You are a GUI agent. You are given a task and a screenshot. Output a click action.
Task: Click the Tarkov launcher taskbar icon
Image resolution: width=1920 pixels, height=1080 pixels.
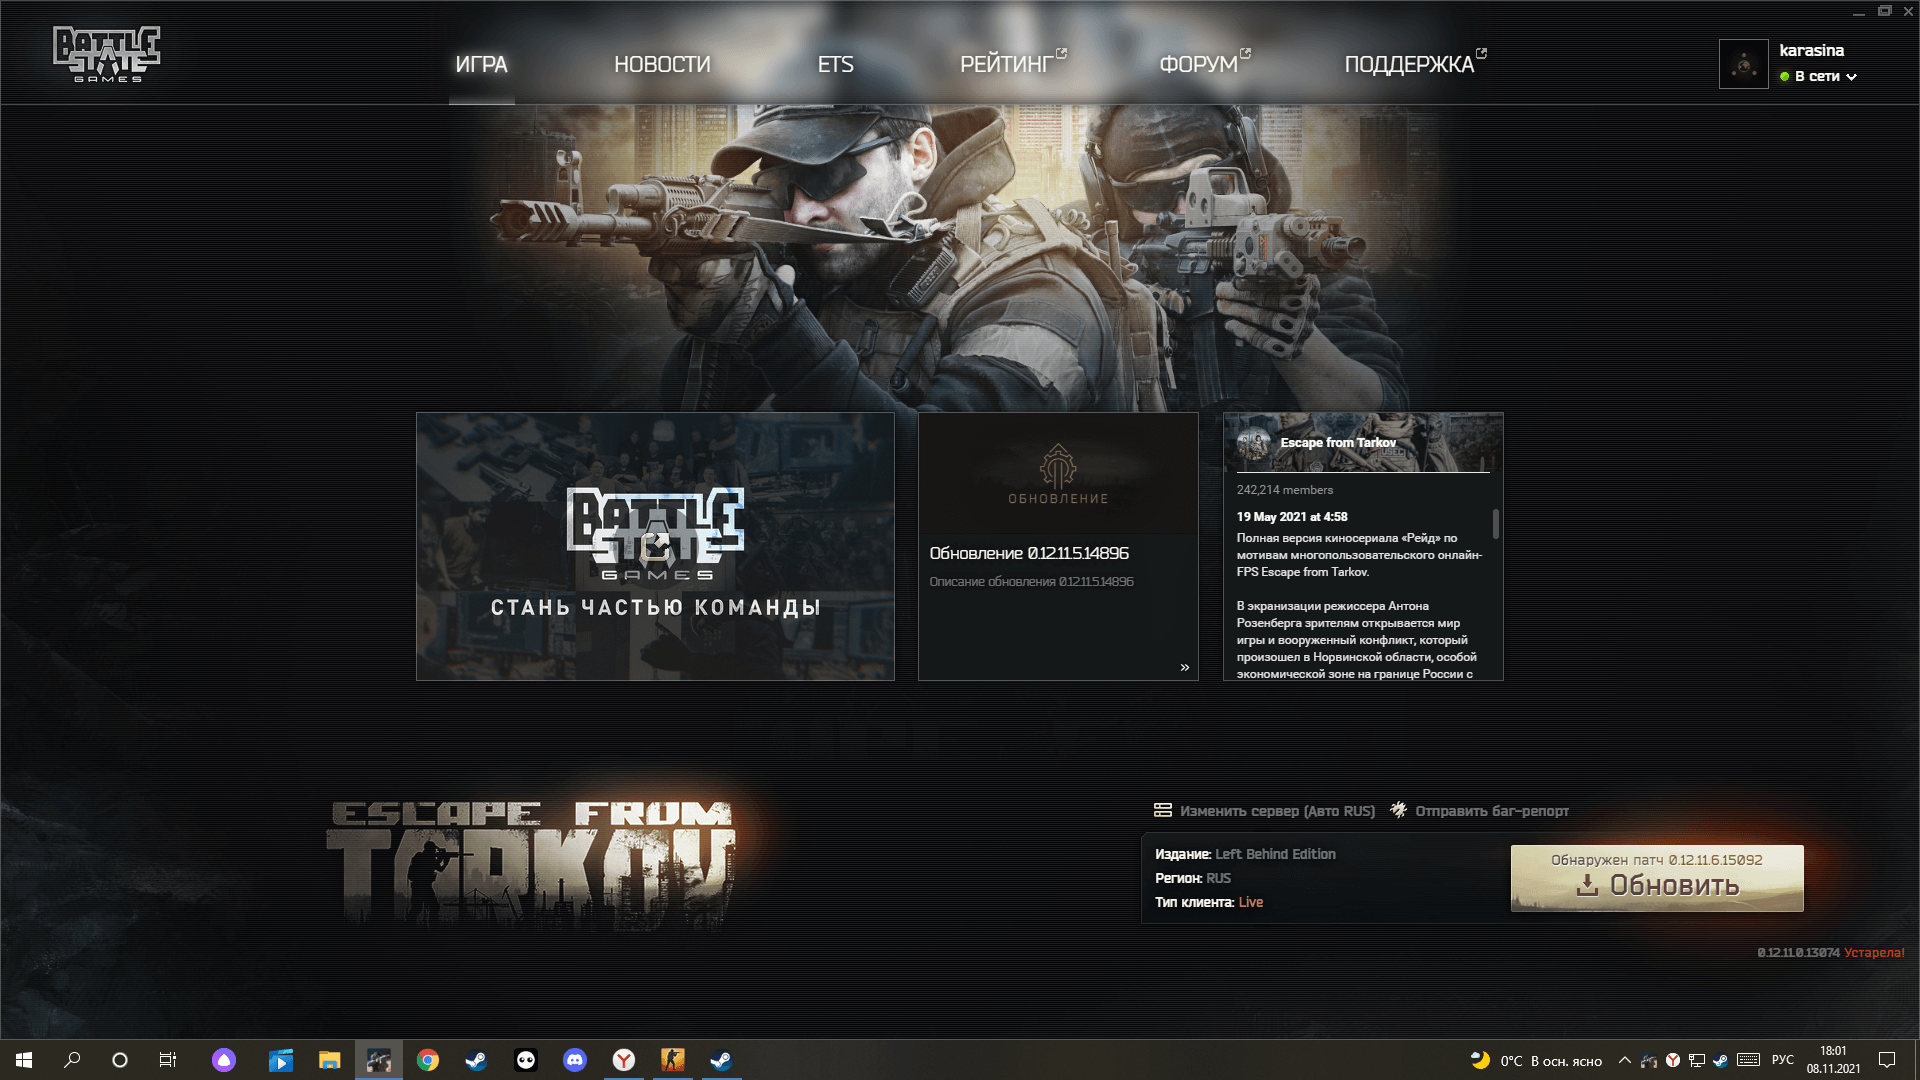pyautogui.click(x=379, y=1060)
